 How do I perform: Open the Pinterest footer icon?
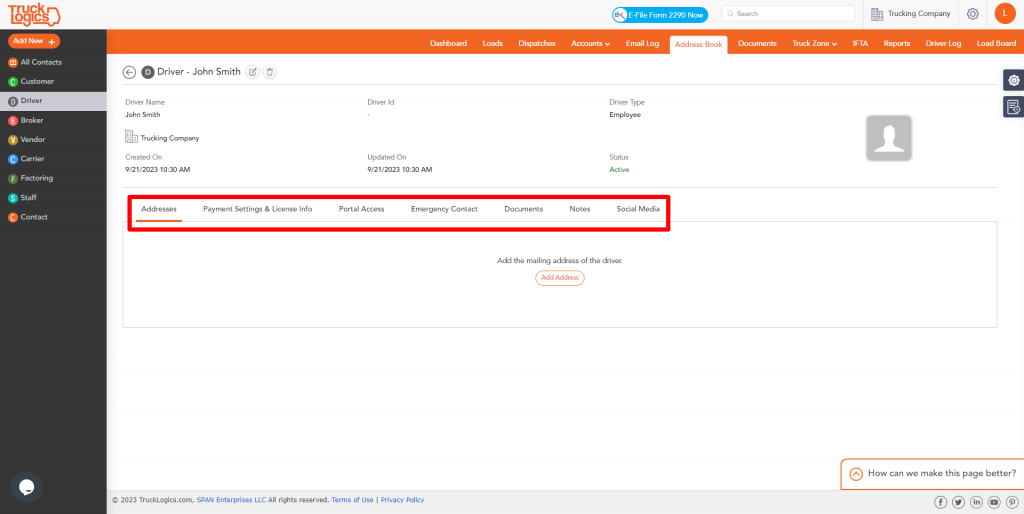click(x=1012, y=502)
